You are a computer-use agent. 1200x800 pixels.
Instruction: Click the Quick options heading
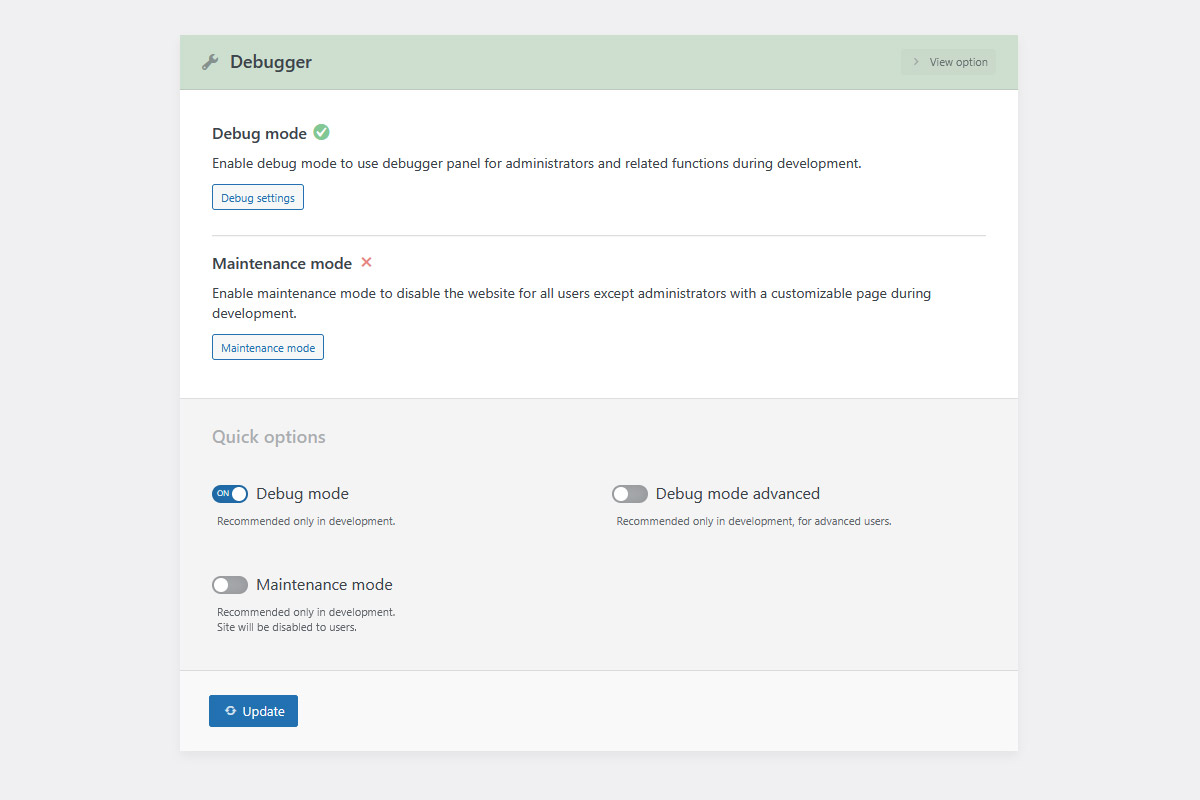click(268, 437)
